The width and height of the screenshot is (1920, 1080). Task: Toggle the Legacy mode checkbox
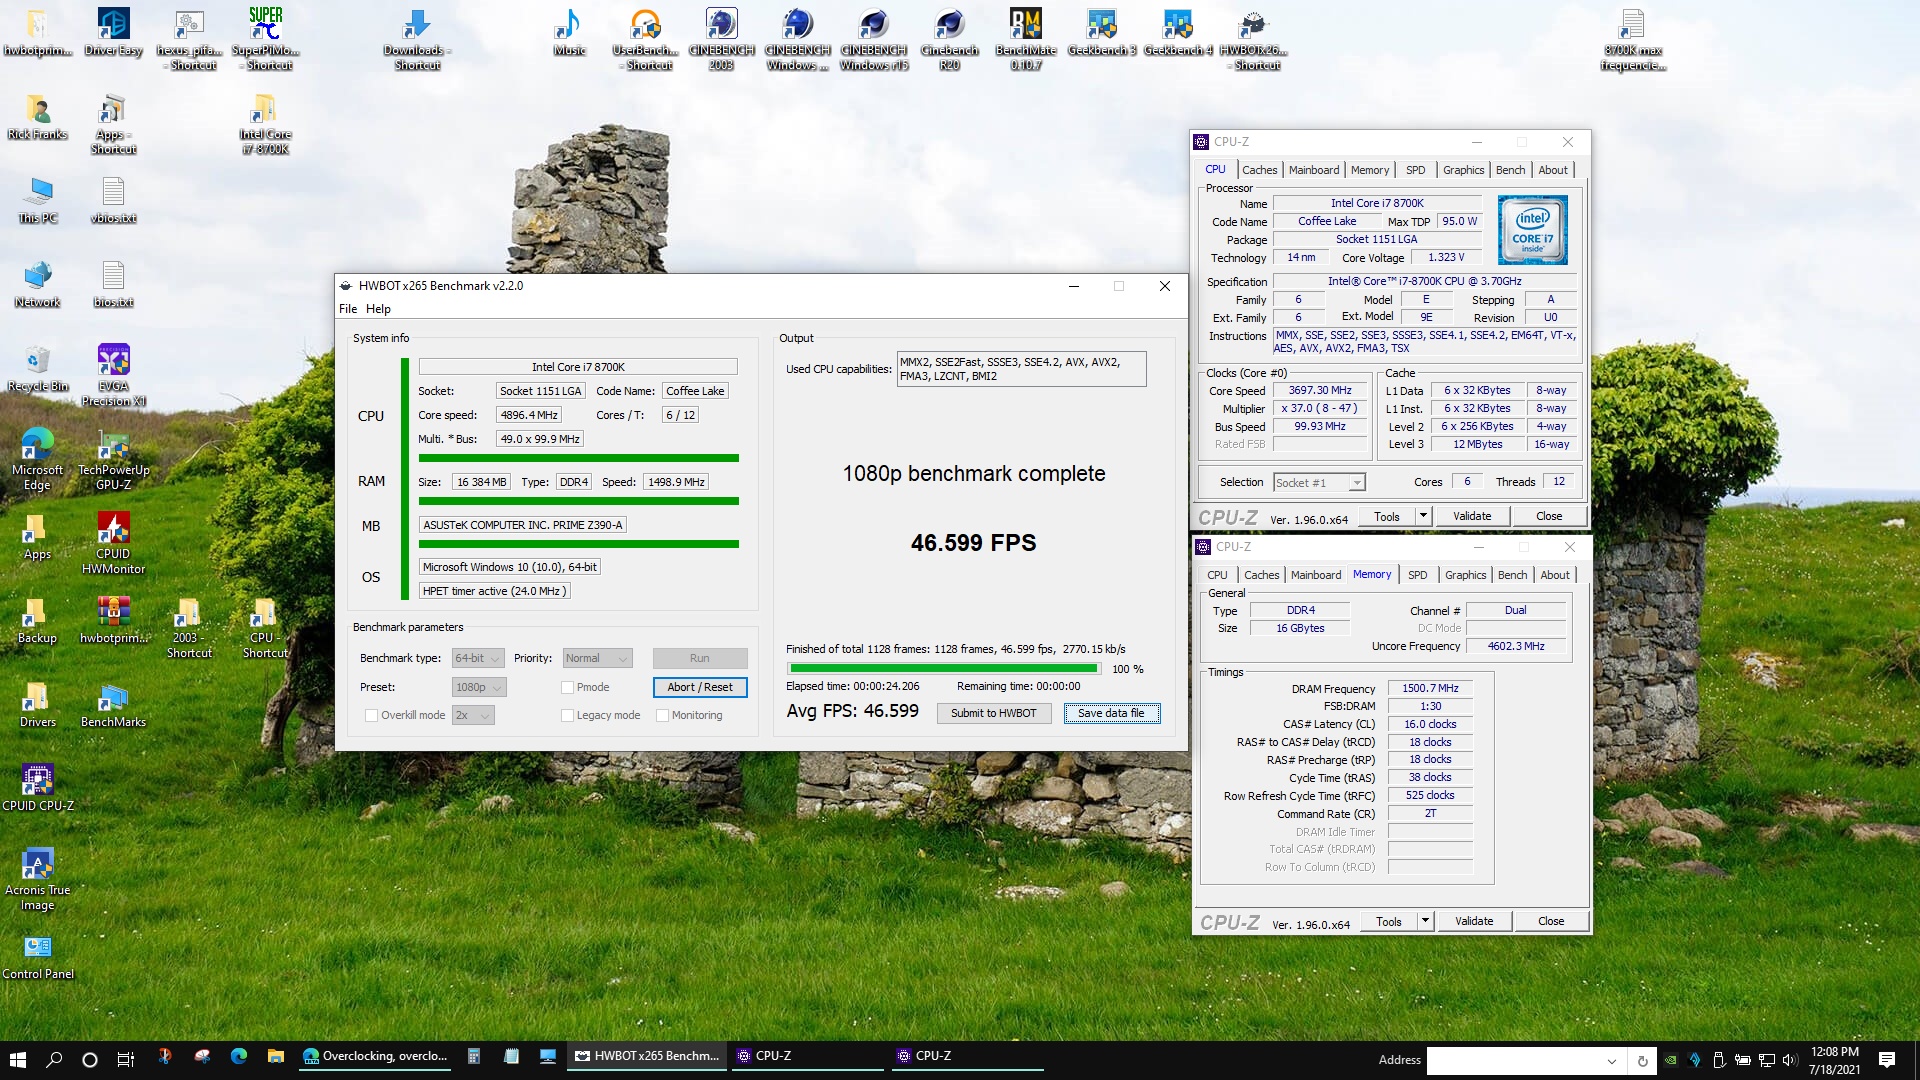[x=567, y=715]
